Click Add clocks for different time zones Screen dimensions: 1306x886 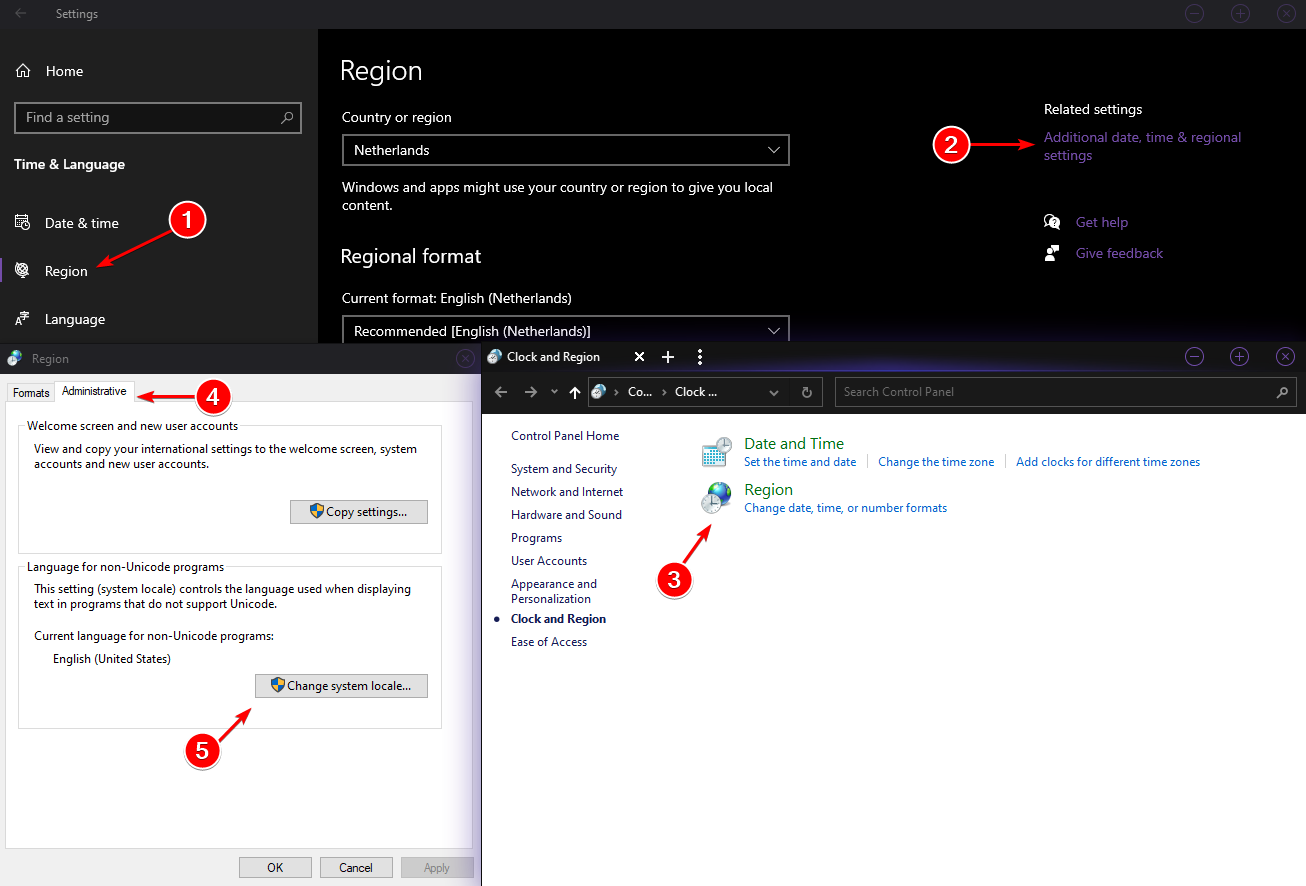coord(1108,462)
